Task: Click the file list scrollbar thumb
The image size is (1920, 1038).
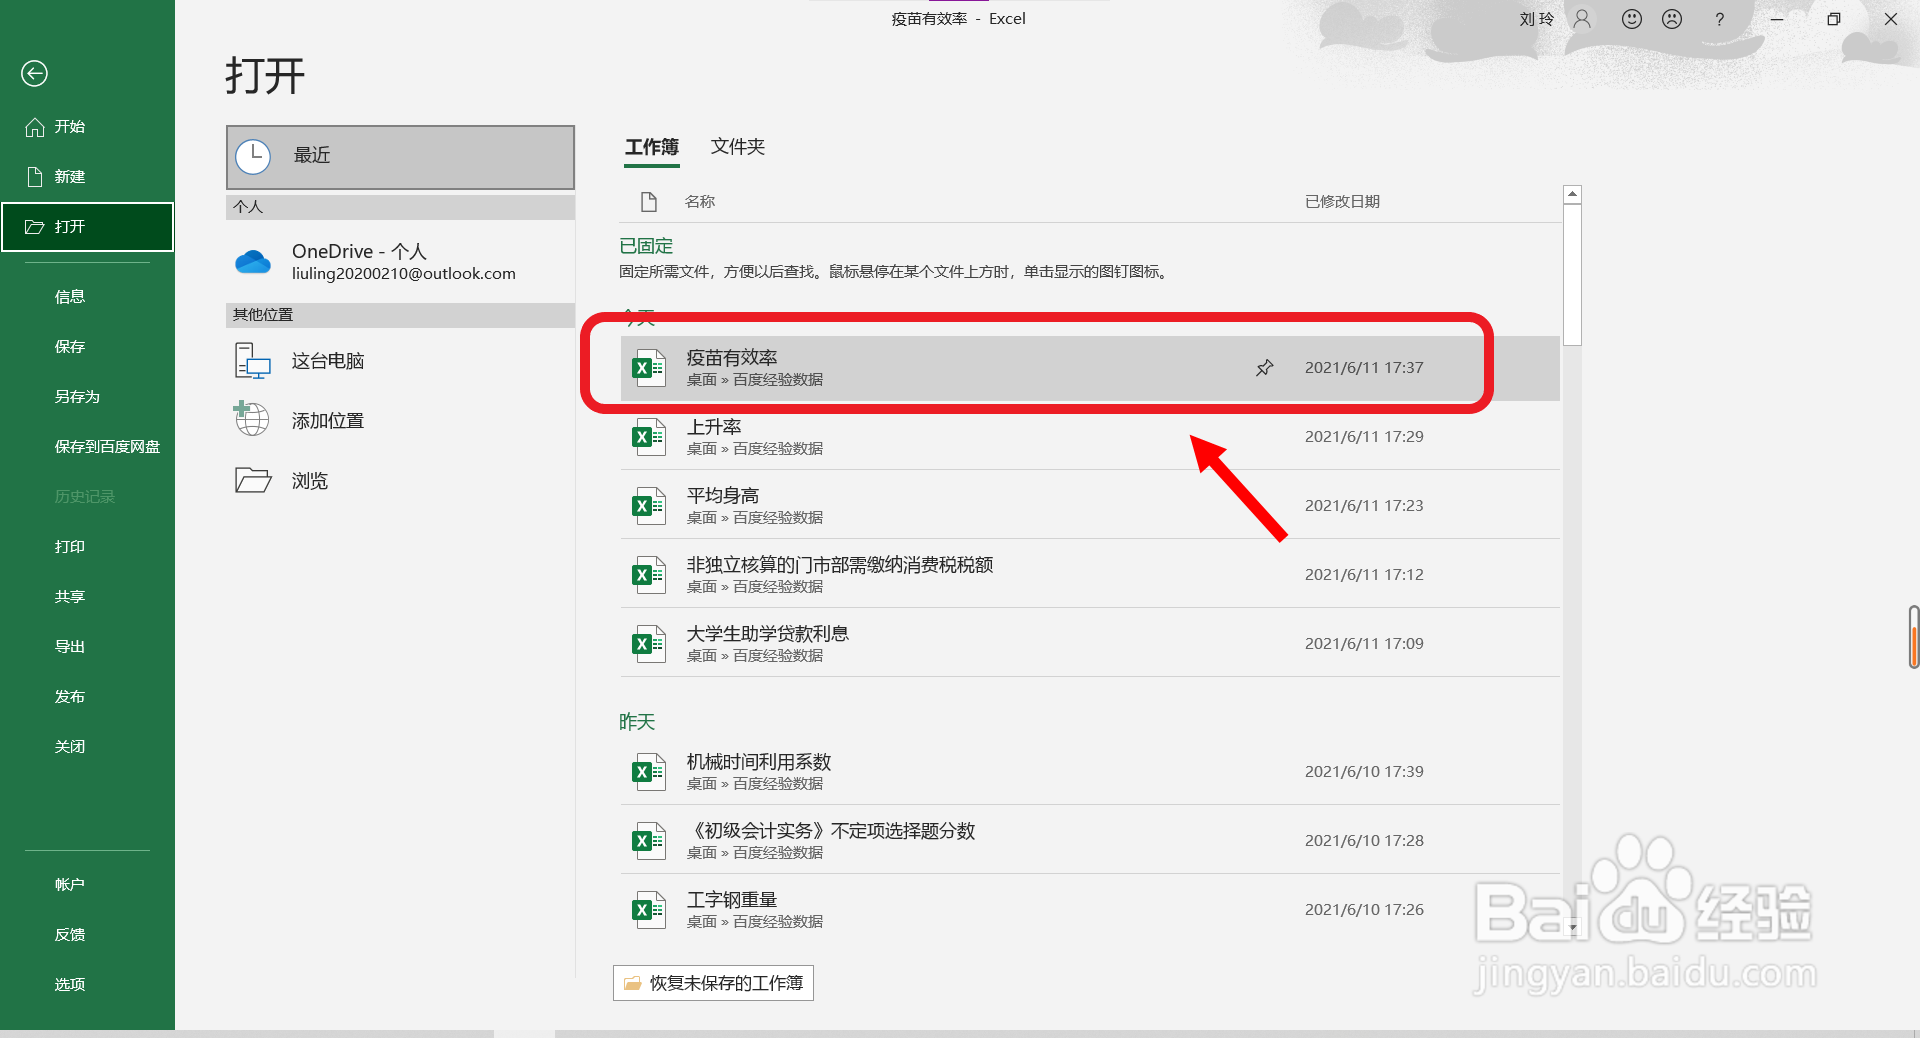Action: click(1572, 275)
